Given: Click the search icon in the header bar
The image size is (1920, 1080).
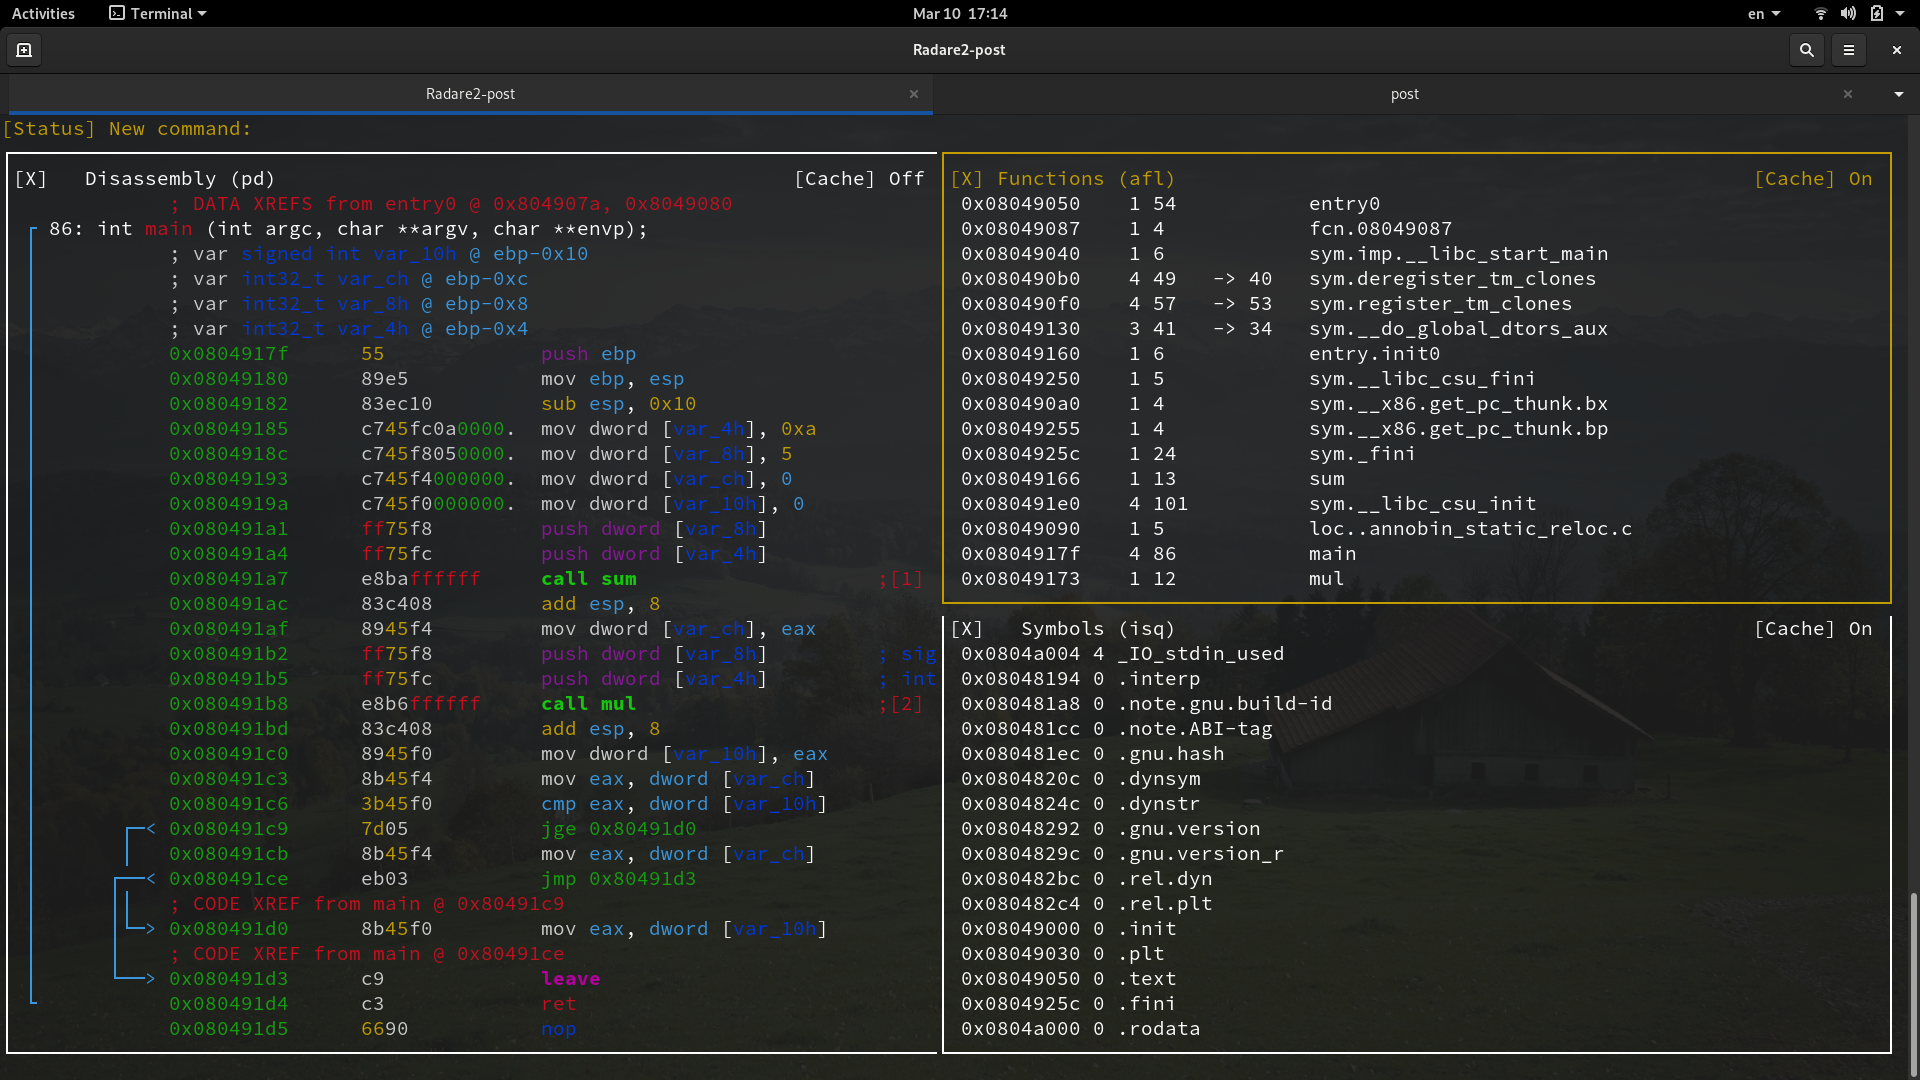Looking at the screenshot, I should (1806, 49).
